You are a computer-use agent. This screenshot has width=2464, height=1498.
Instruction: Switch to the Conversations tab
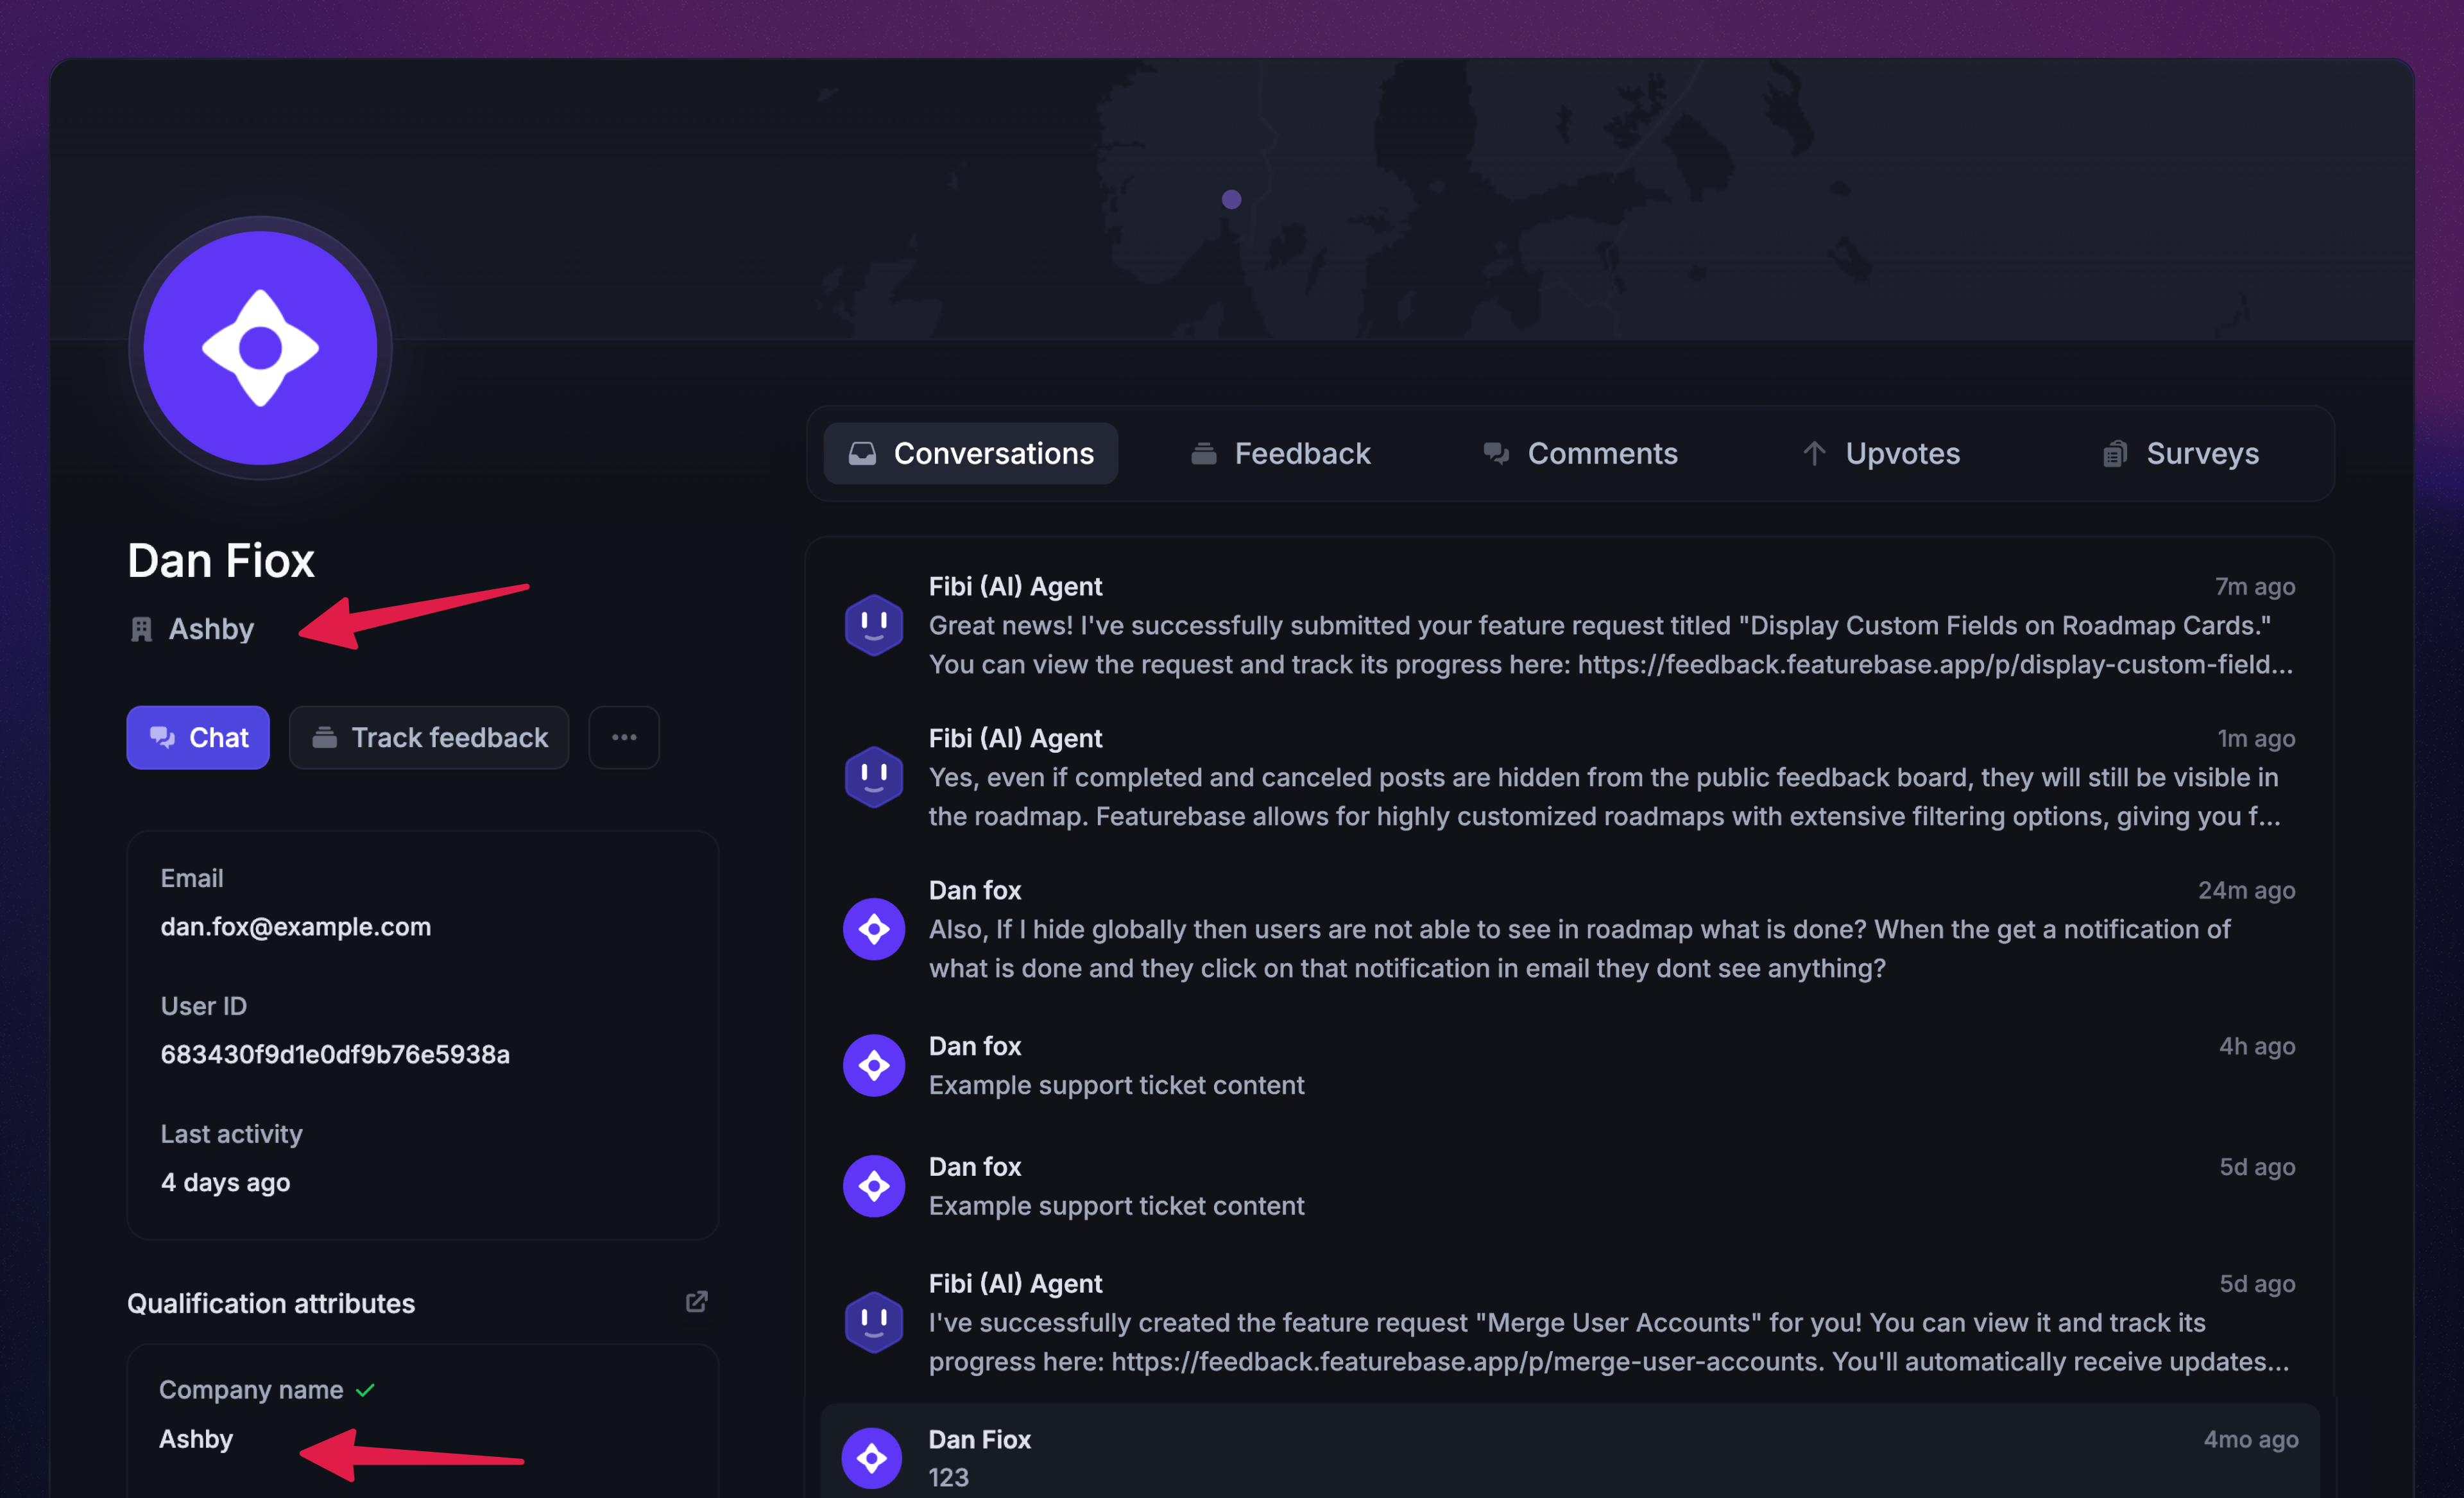click(970, 453)
